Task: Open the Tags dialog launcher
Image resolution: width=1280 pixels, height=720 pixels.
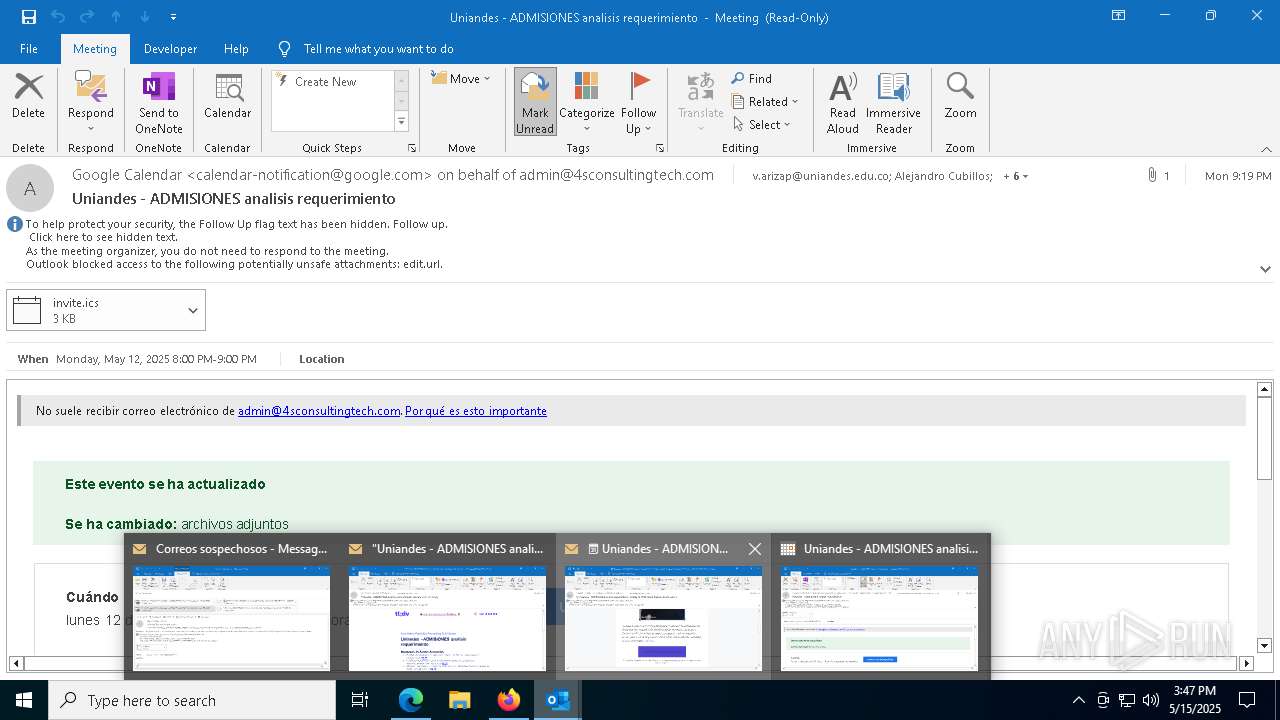Action: (660, 148)
